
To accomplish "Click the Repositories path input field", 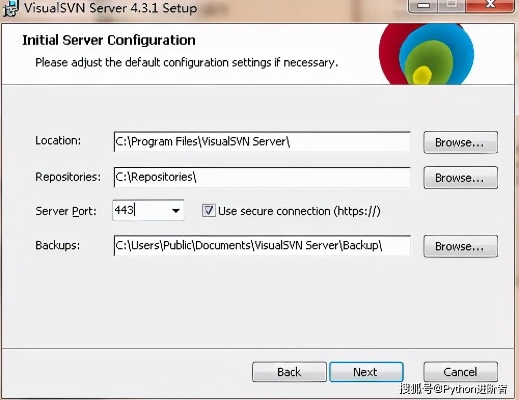I will click(x=262, y=177).
